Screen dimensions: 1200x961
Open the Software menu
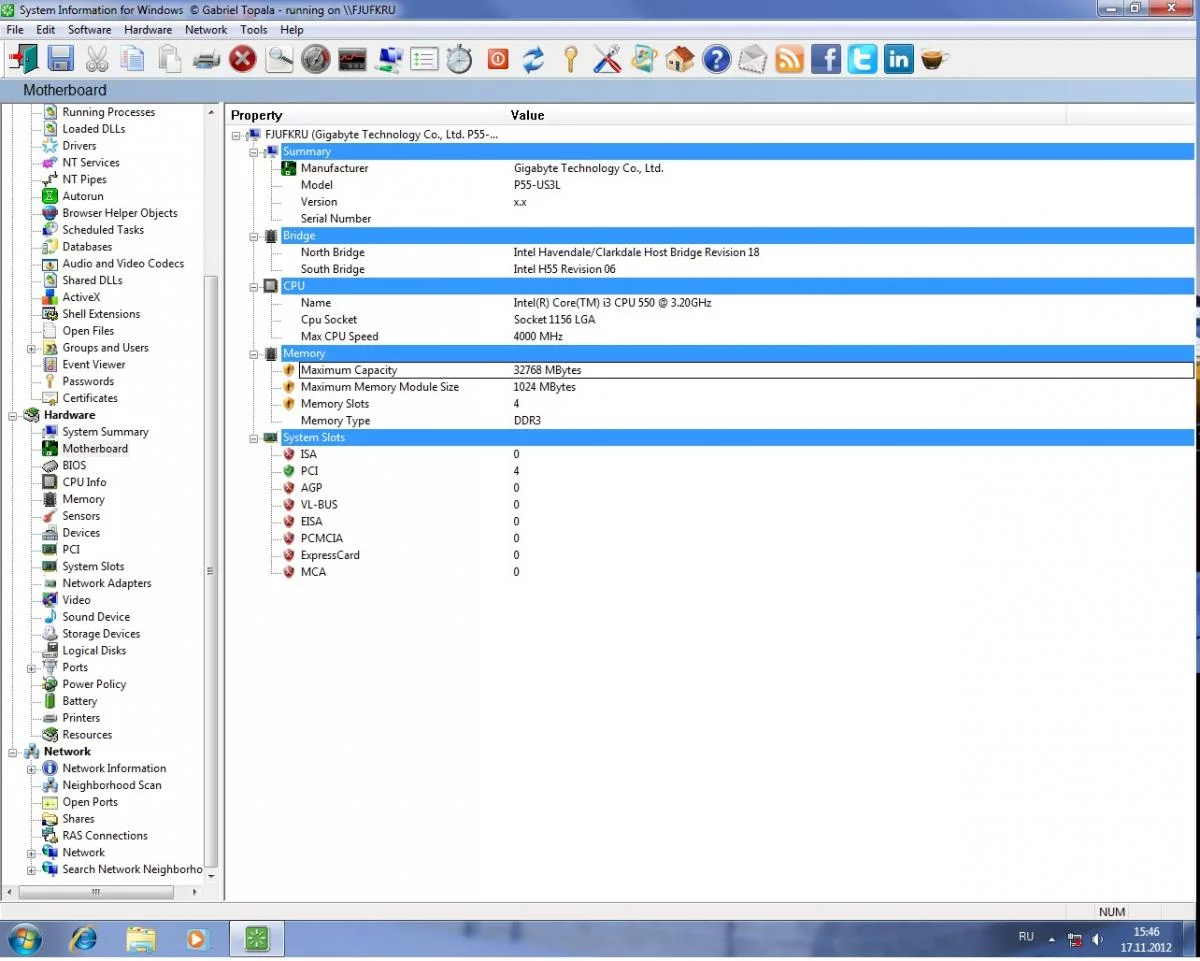tap(89, 30)
